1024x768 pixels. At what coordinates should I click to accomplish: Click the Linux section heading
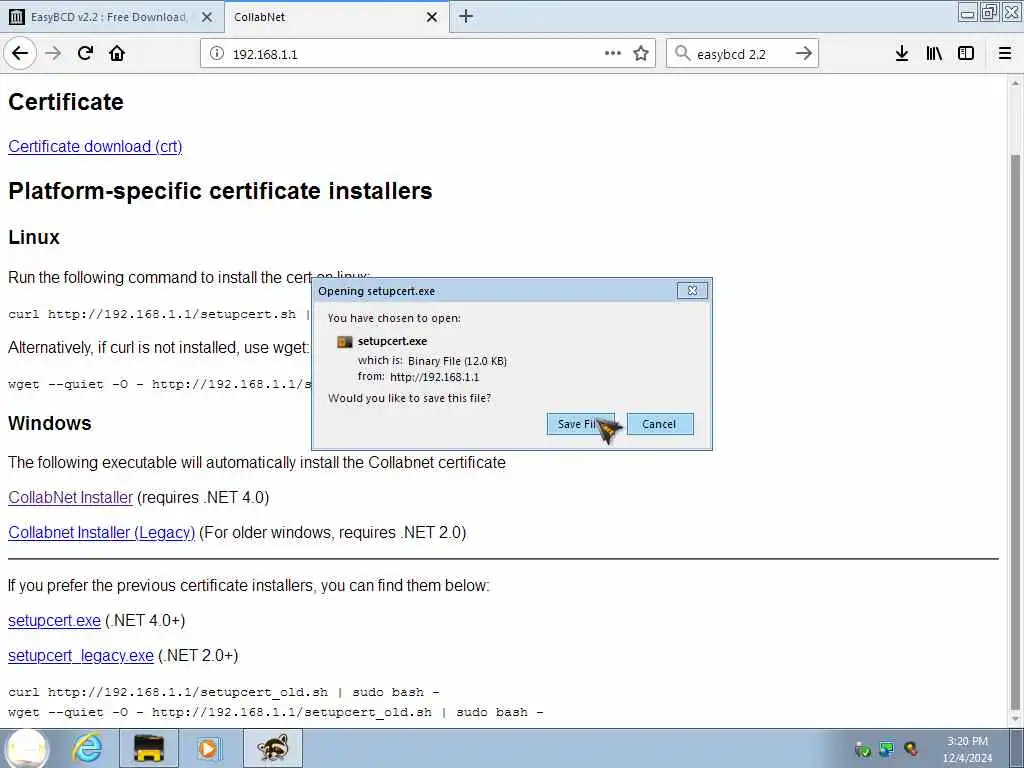(34, 237)
